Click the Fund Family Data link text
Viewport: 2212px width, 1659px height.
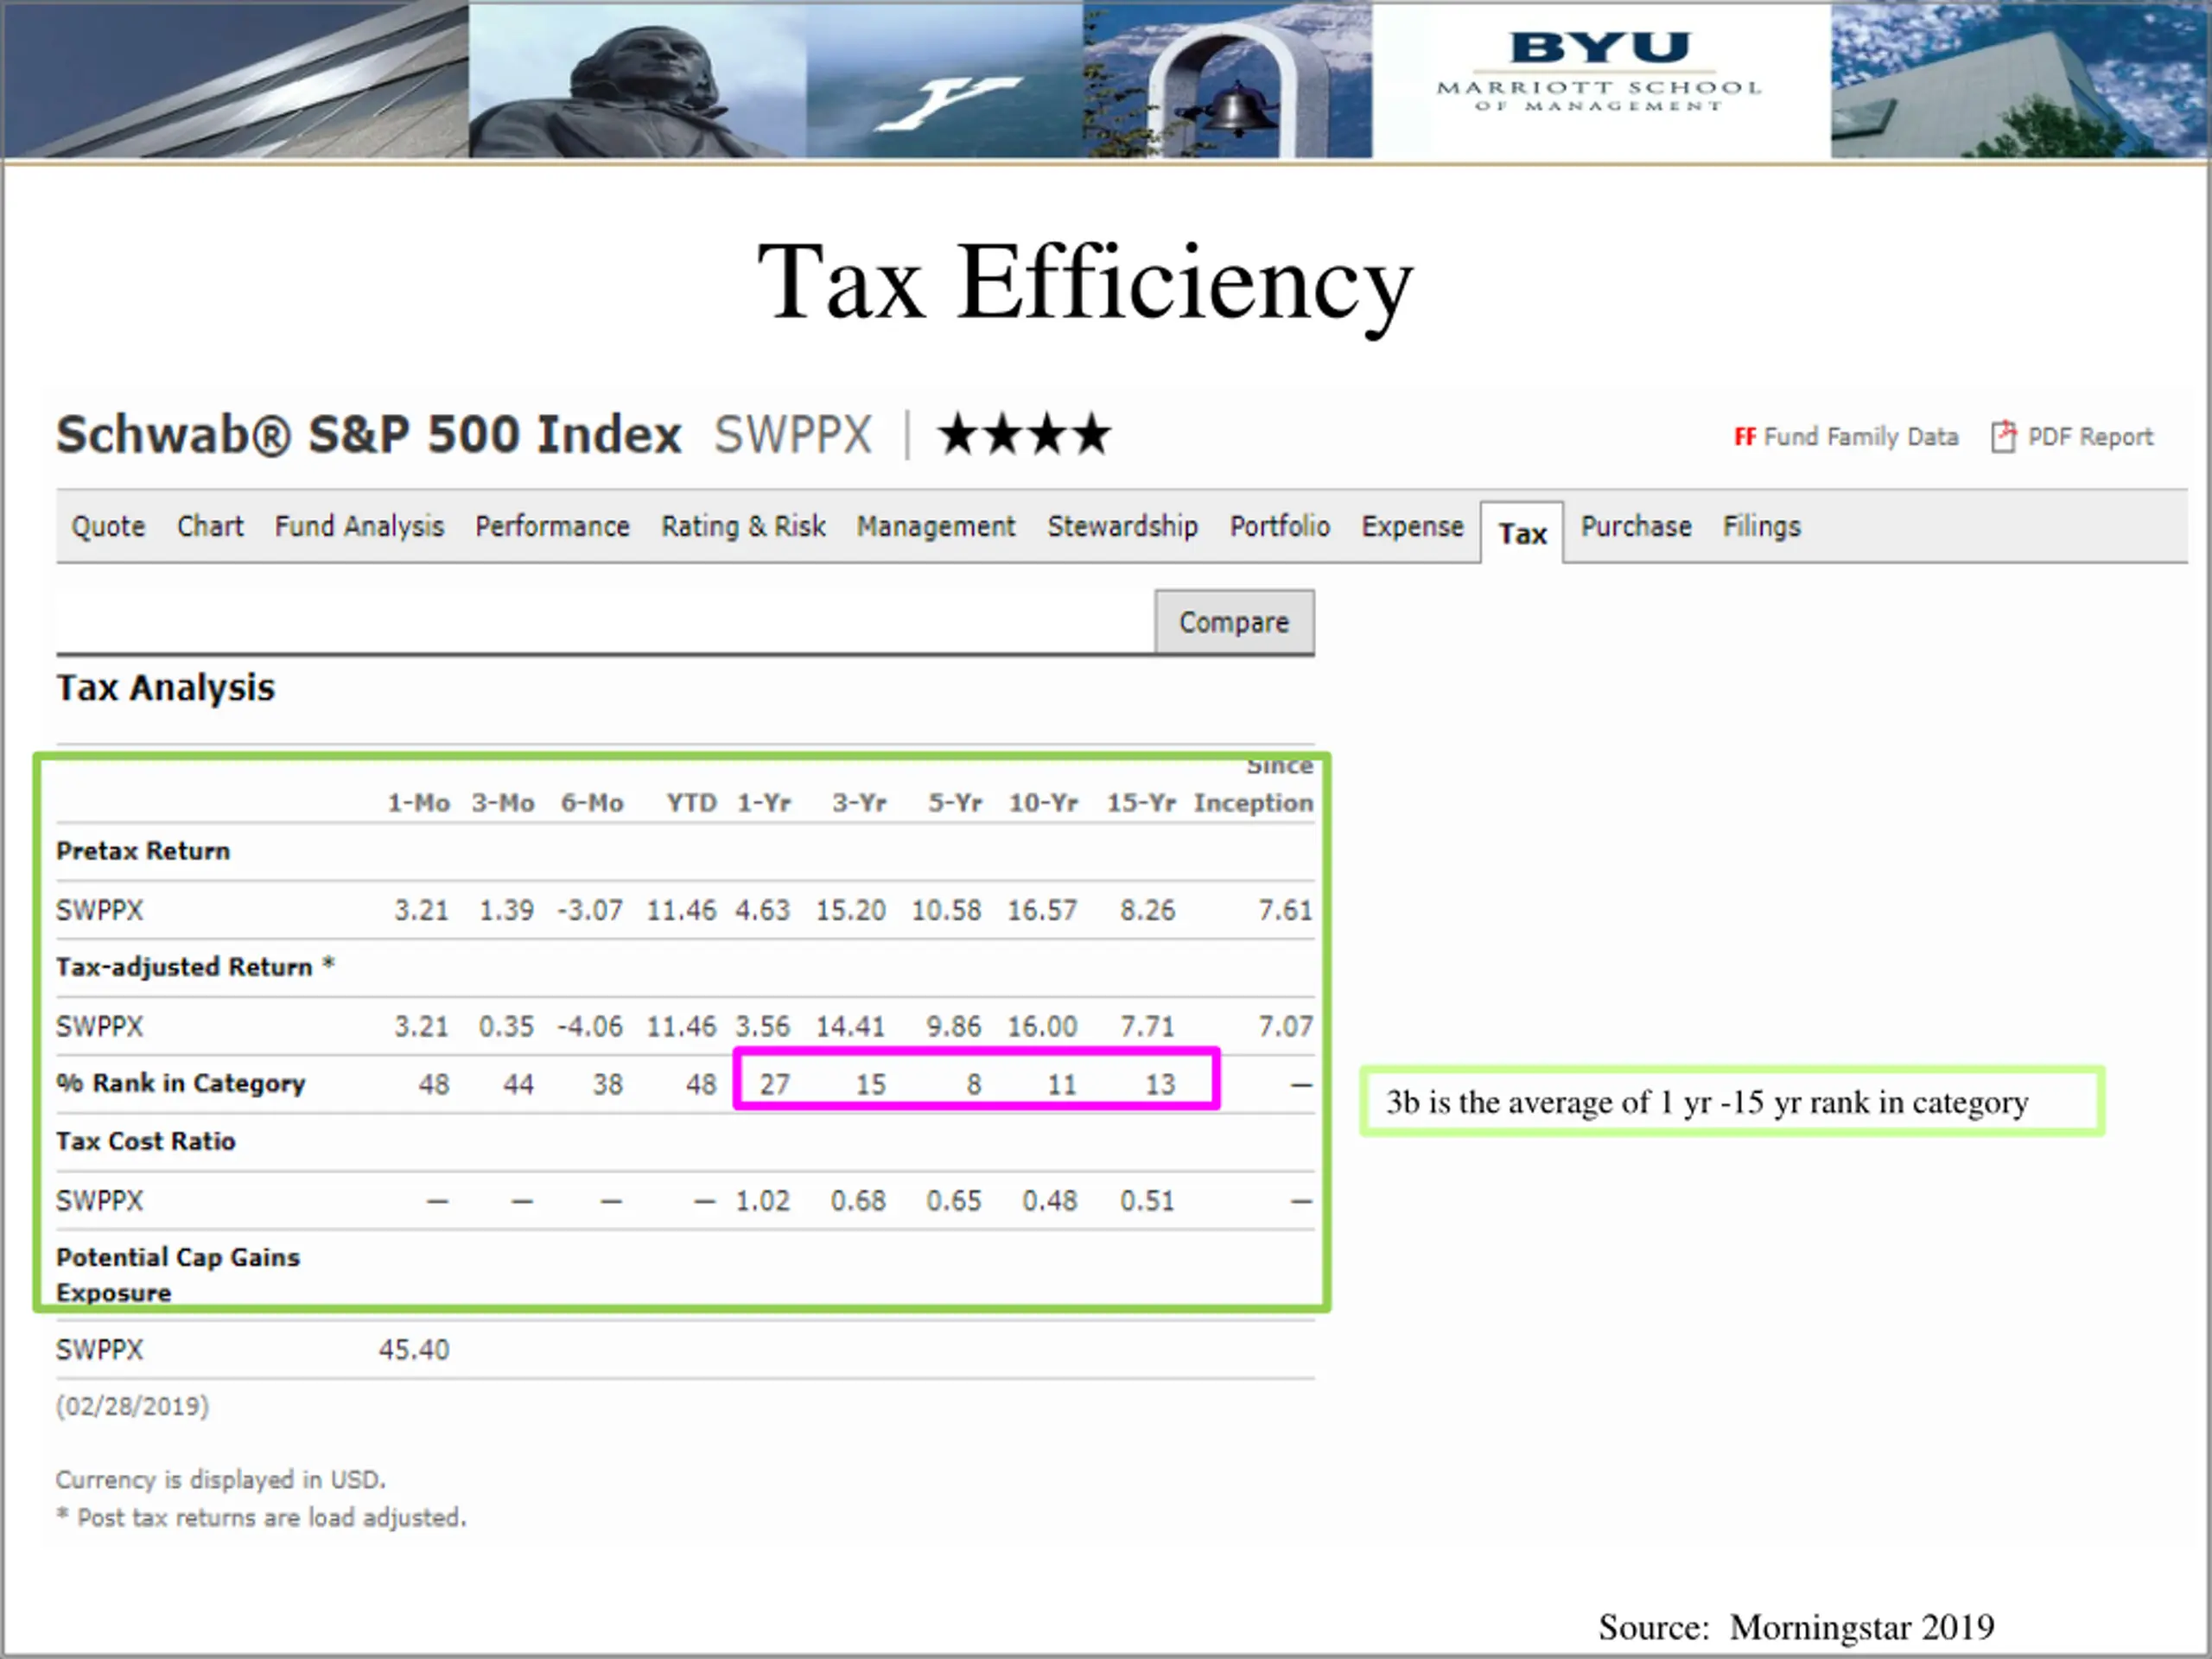tap(1860, 437)
